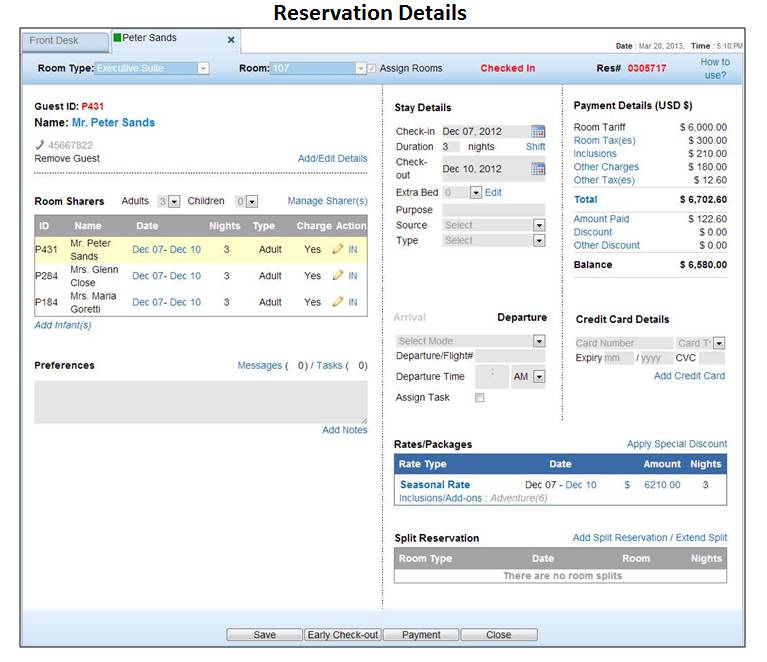
Task: Click the Early Check-out button
Action: point(342,635)
